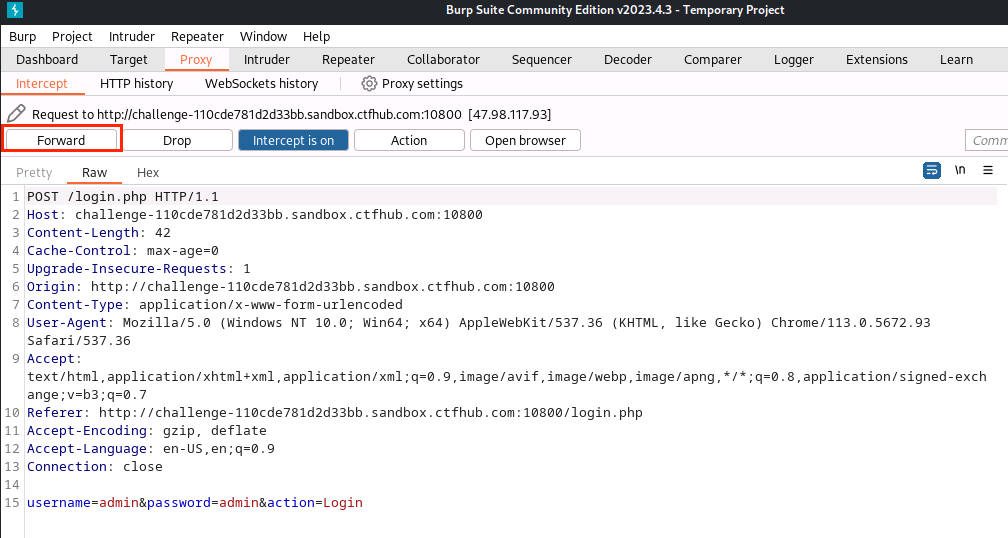Switch to the Sequencer tab
This screenshot has width=1008, height=538.
coord(542,60)
